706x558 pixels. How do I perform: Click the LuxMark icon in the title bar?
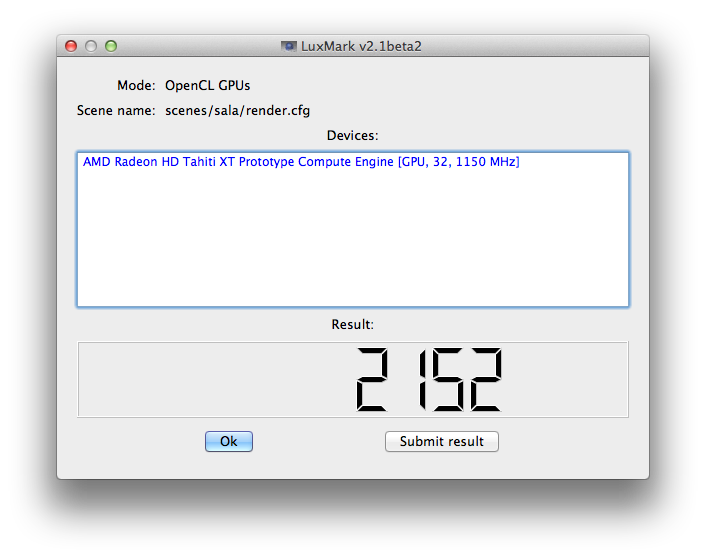tap(289, 46)
